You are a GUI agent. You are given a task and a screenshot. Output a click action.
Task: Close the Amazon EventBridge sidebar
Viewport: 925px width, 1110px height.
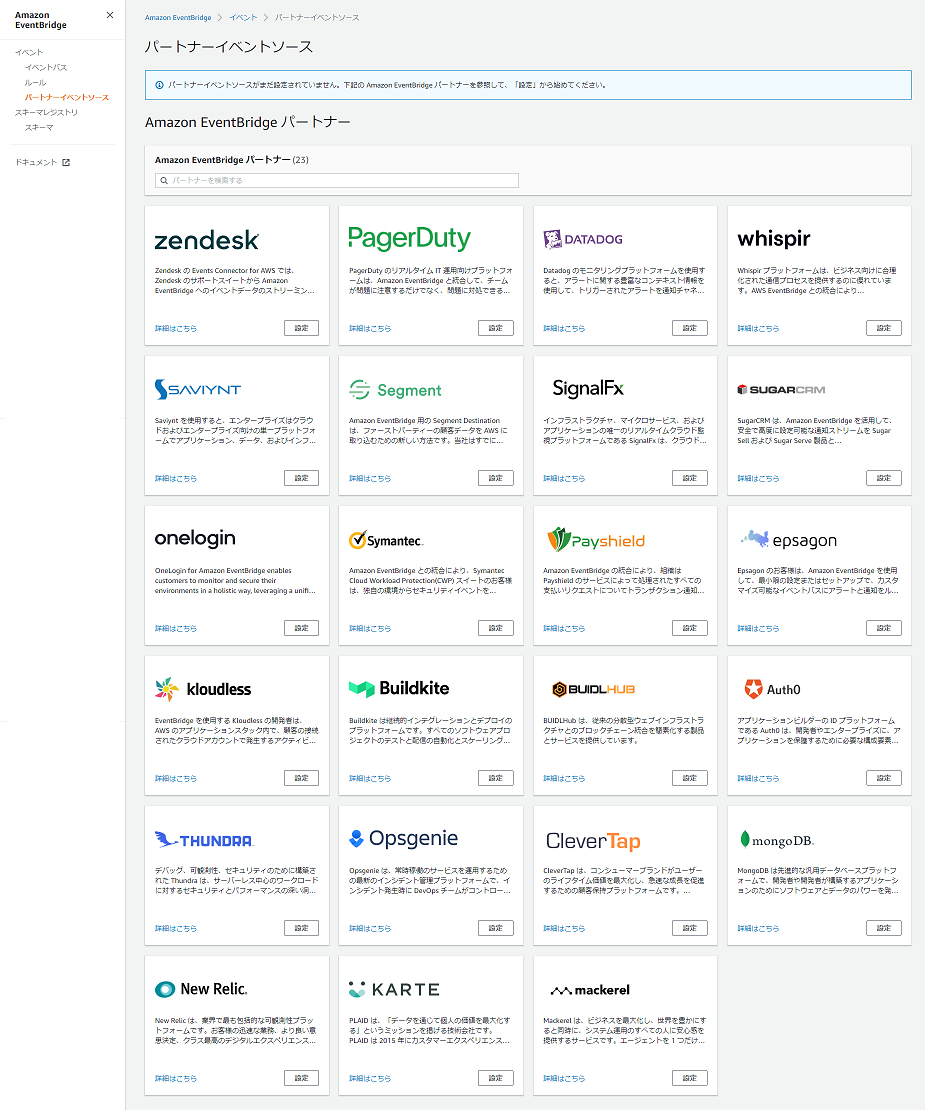109,15
